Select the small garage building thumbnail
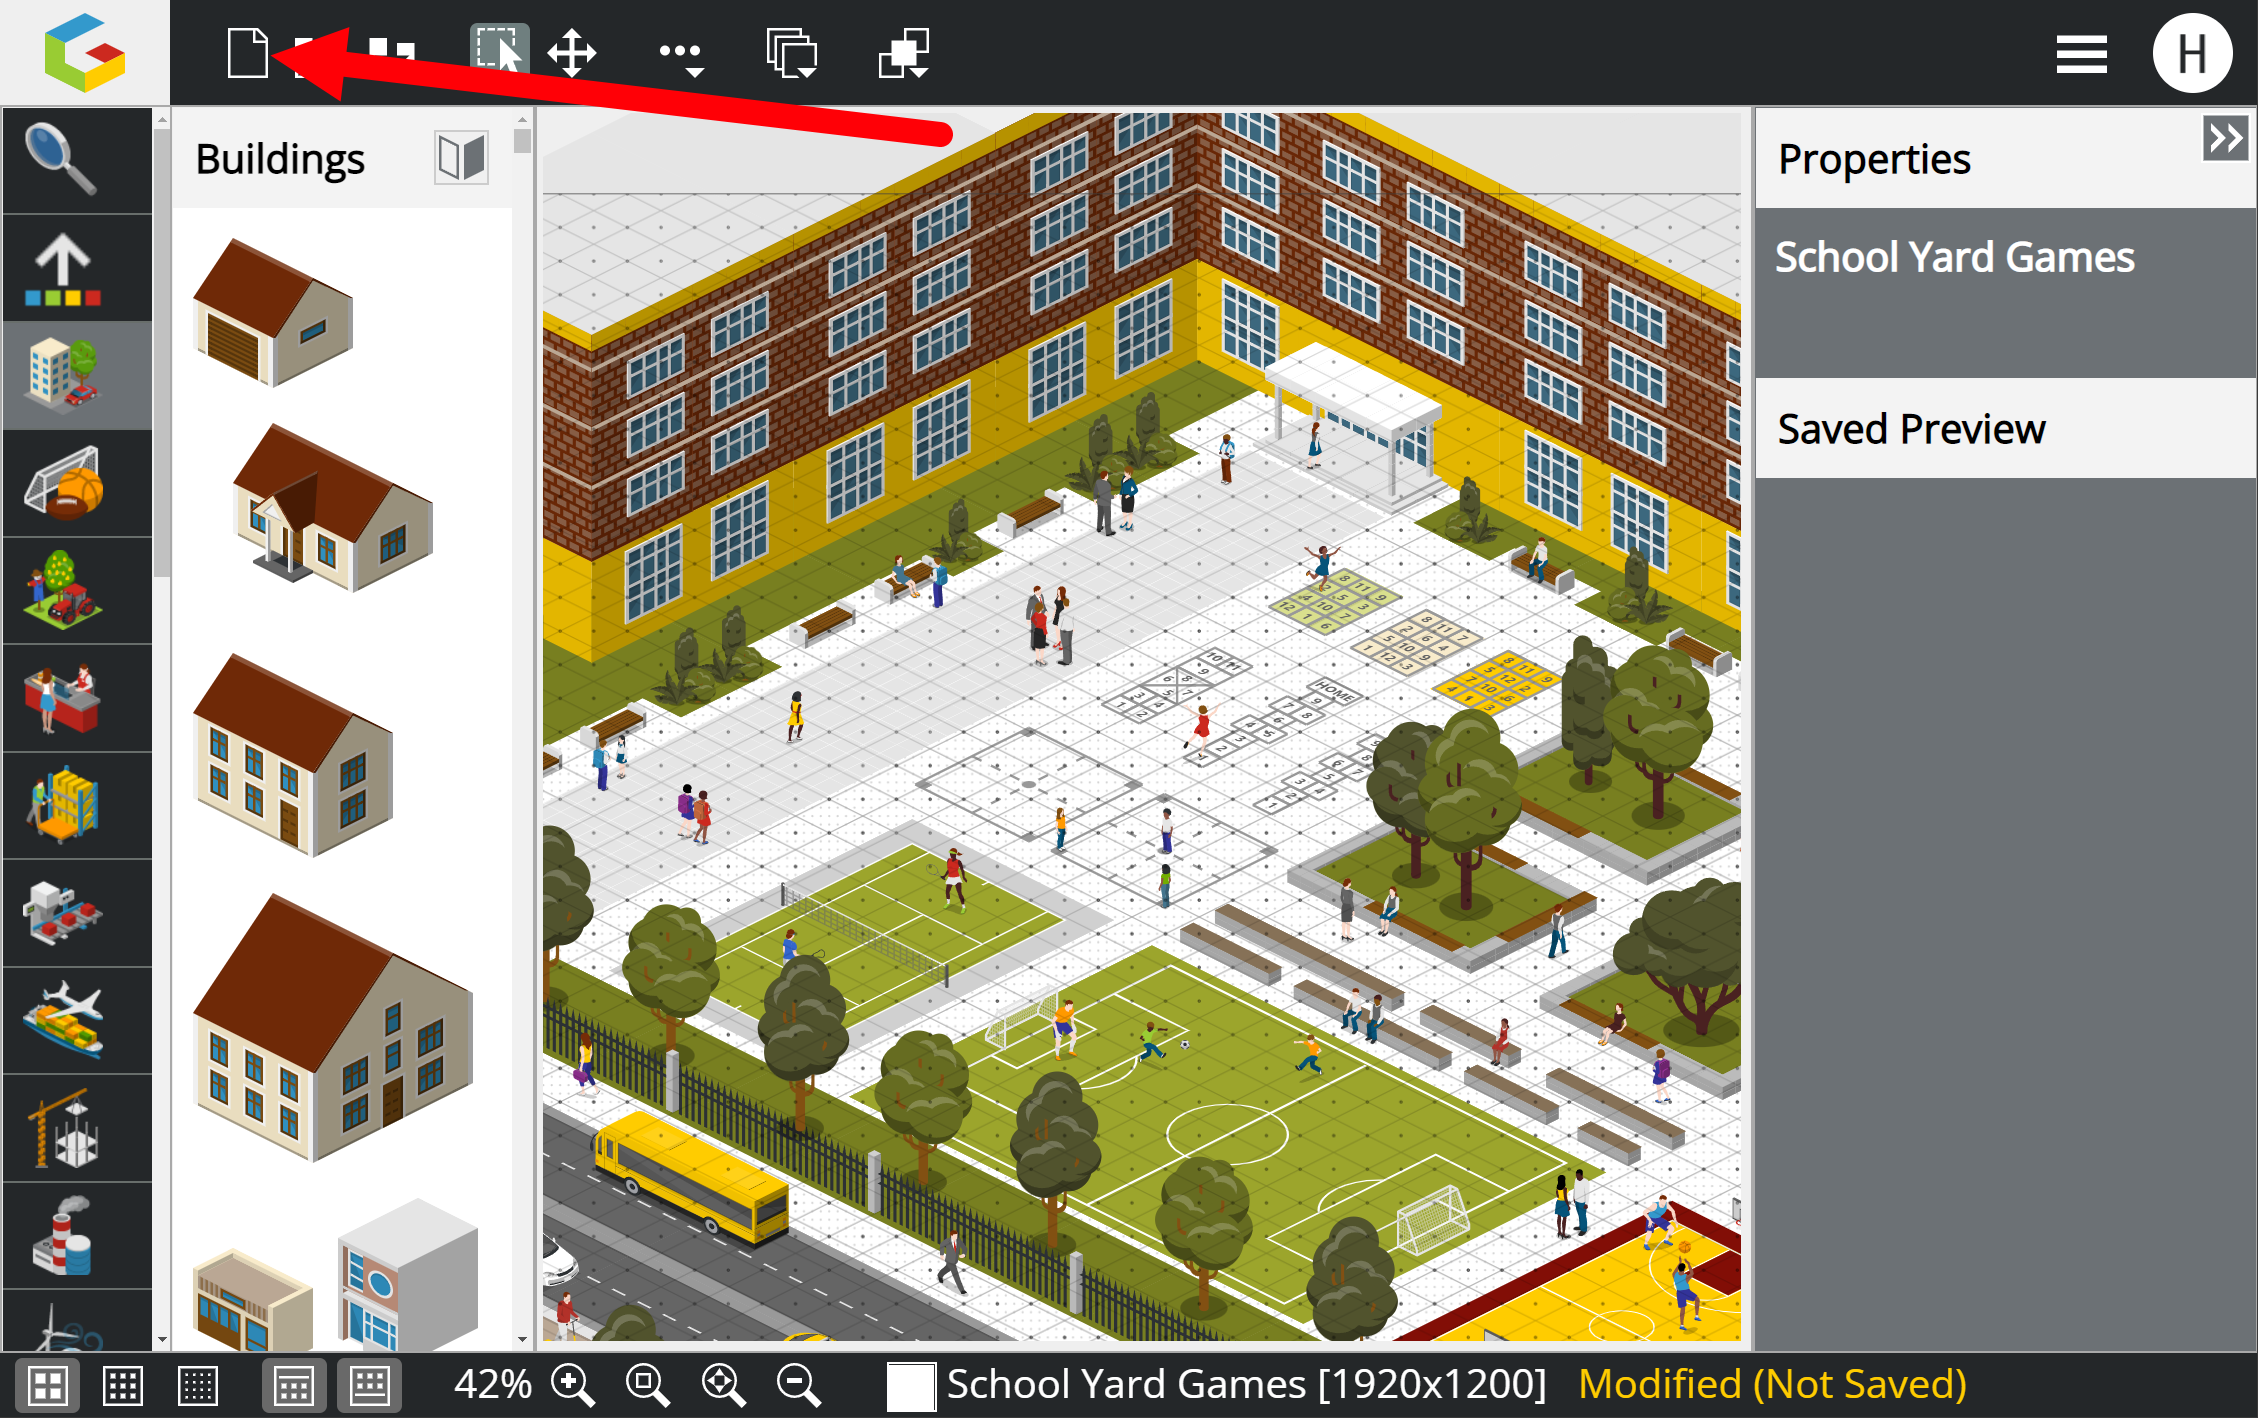Viewport: 2258px width, 1418px height. coord(272,312)
